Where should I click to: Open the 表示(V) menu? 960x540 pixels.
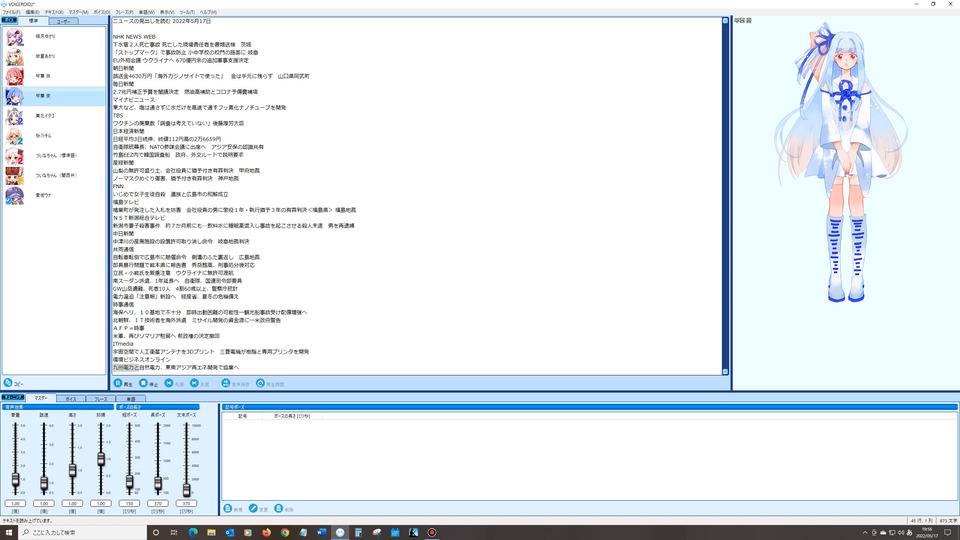coord(167,12)
